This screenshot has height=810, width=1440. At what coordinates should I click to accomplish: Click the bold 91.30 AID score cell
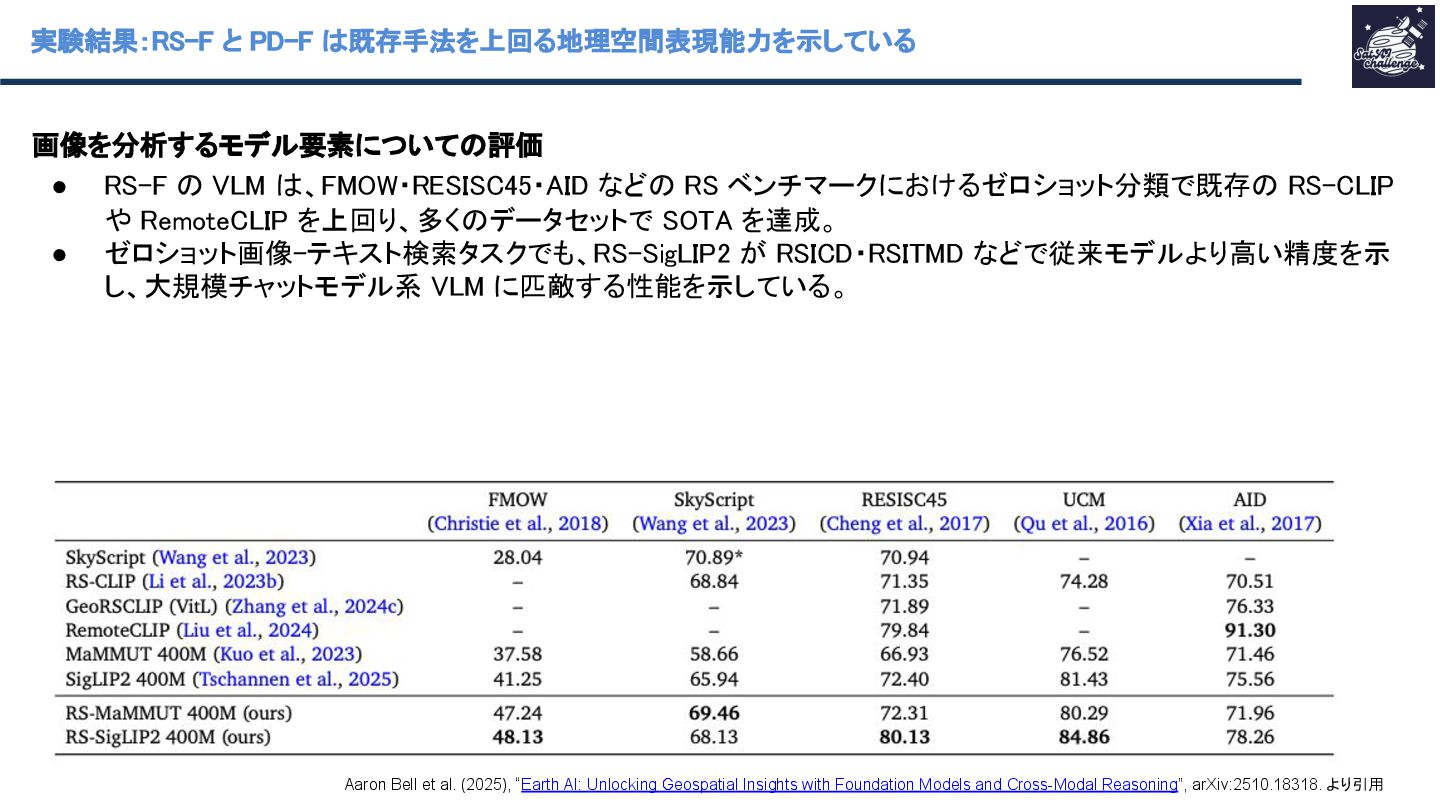pos(1249,631)
